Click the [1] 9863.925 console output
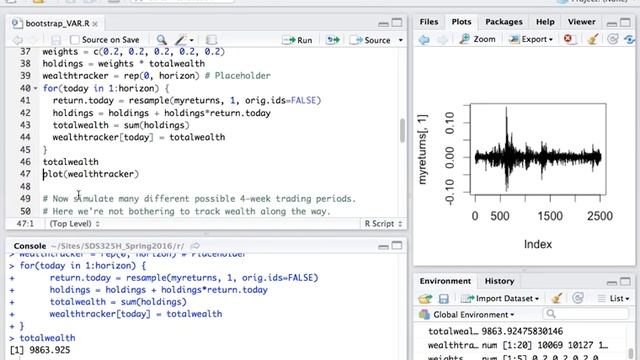 pos(40,350)
